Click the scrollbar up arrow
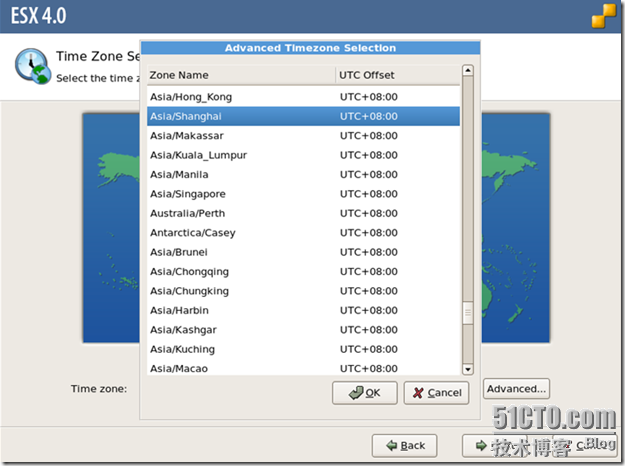The height and width of the screenshot is (466, 625). (468, 71)
